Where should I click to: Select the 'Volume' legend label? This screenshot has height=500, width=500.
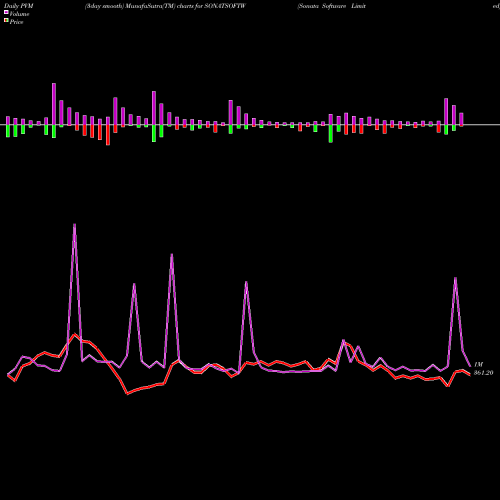click(x=19, y=14)
